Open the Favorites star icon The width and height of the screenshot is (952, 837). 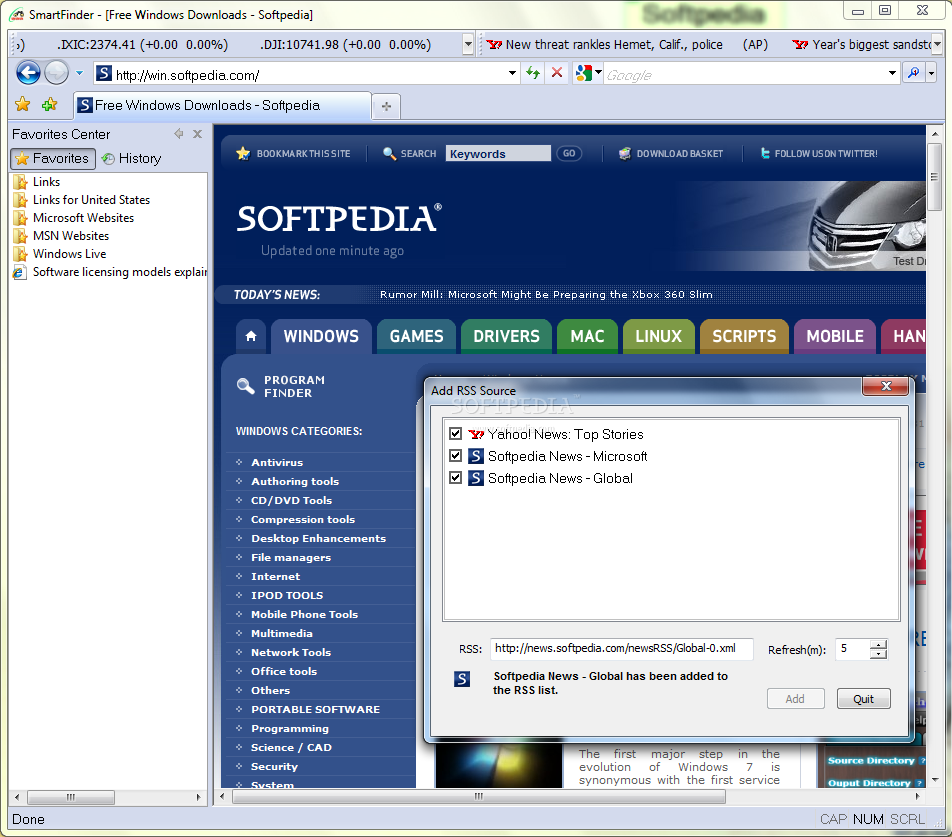coord(22,104)
